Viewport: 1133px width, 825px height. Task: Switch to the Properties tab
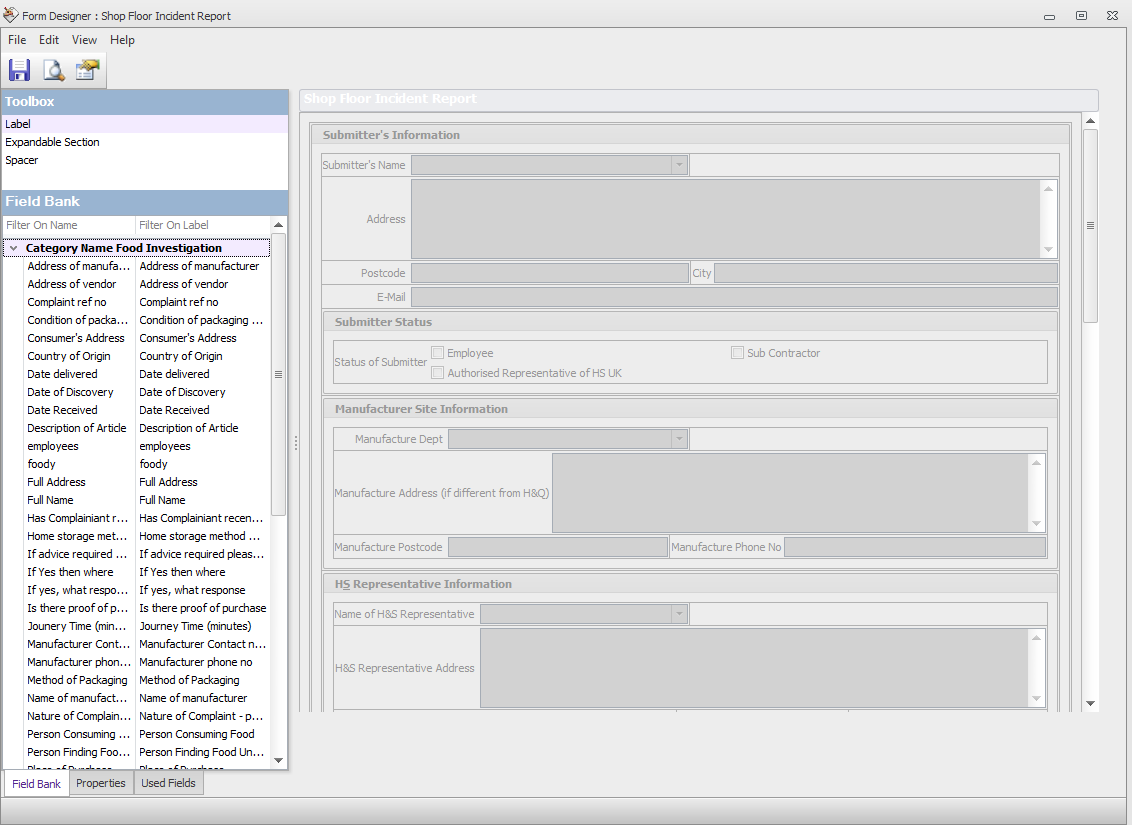click(100, 783)
